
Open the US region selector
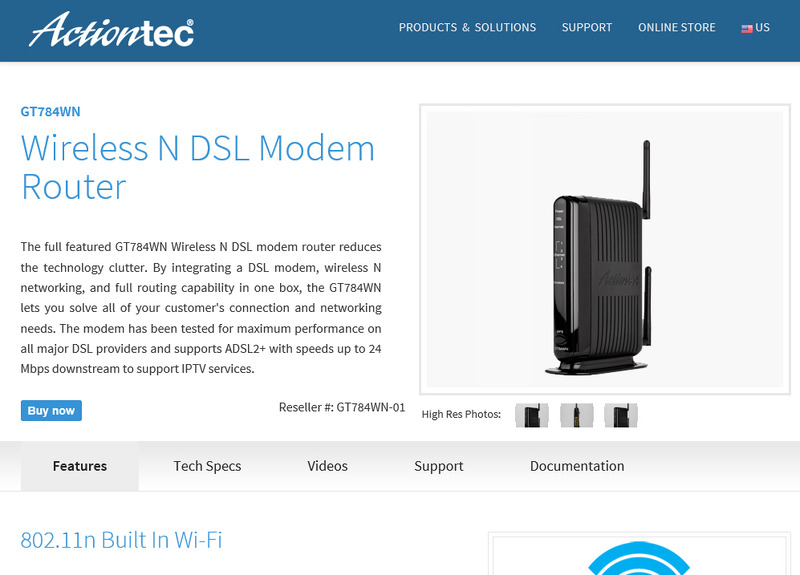[x=756, y=28]
